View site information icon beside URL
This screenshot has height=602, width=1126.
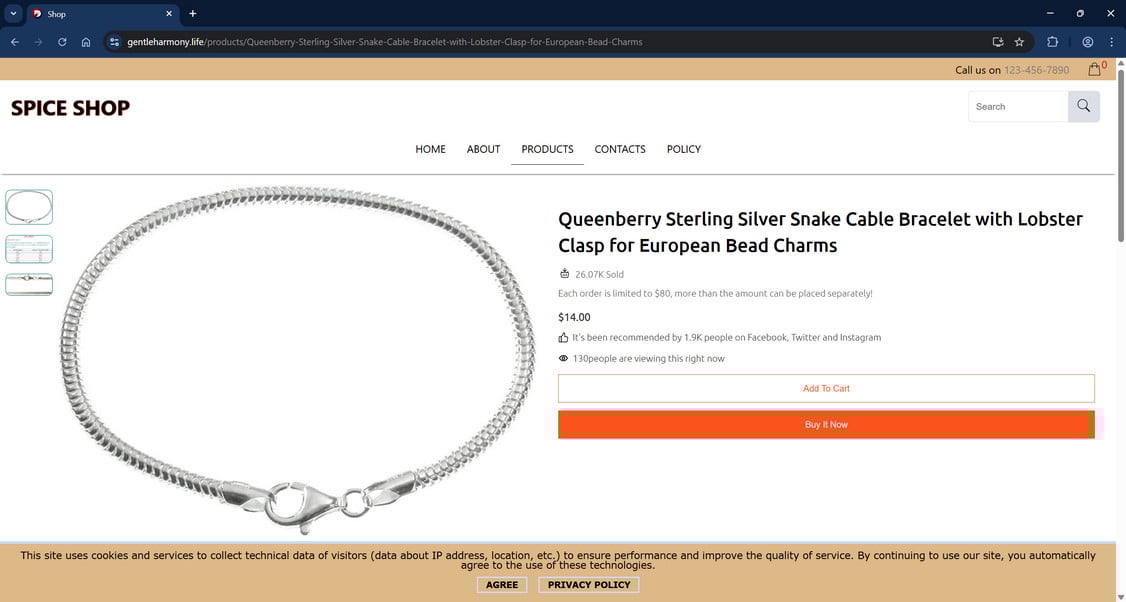point(114,42)
